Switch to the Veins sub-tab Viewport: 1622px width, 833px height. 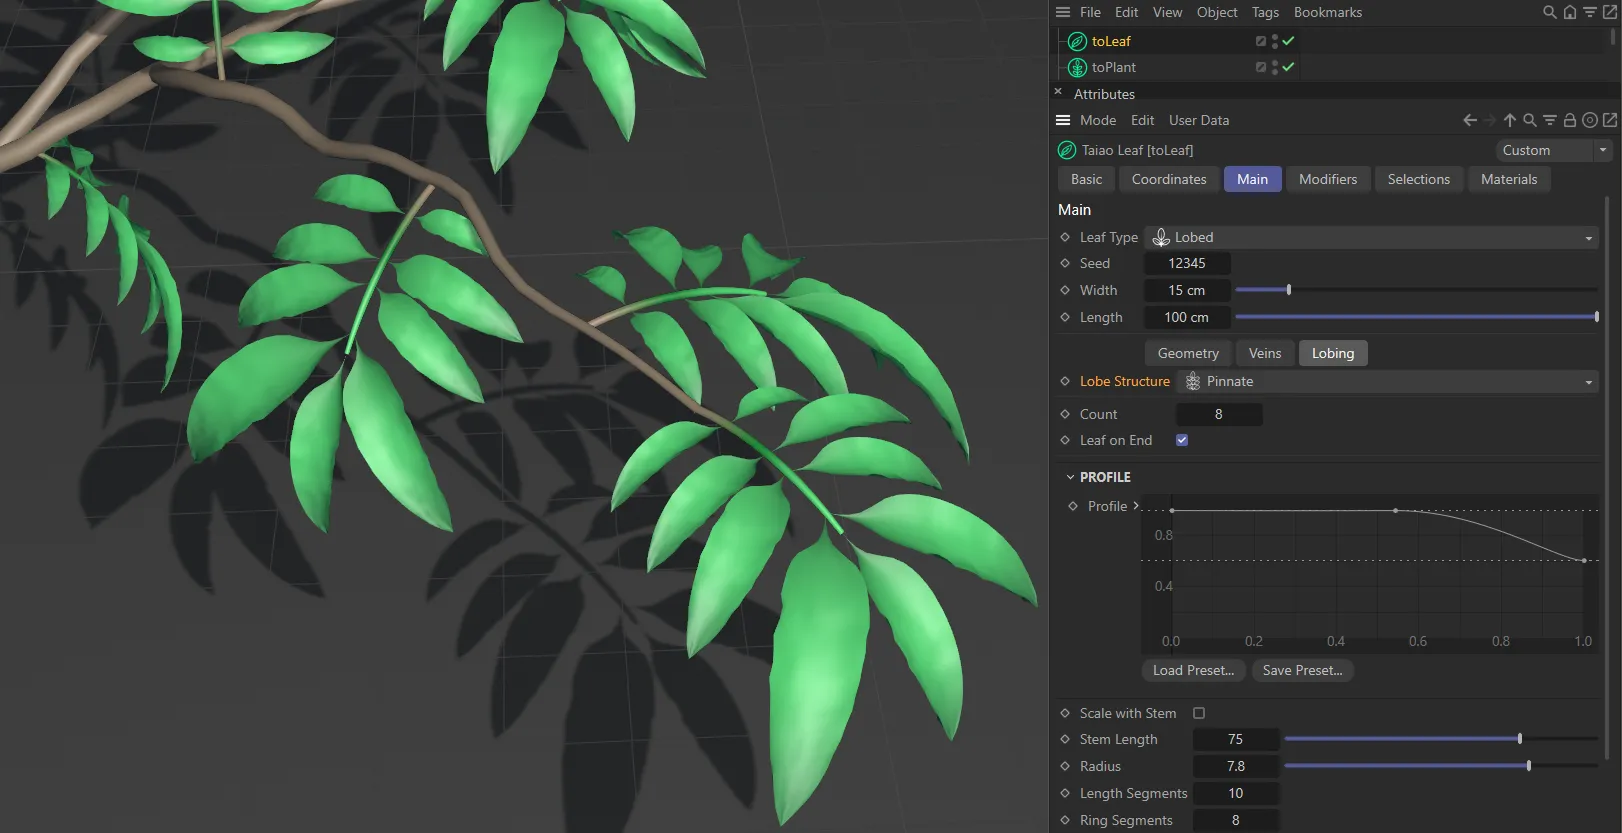click(1265, 353)
